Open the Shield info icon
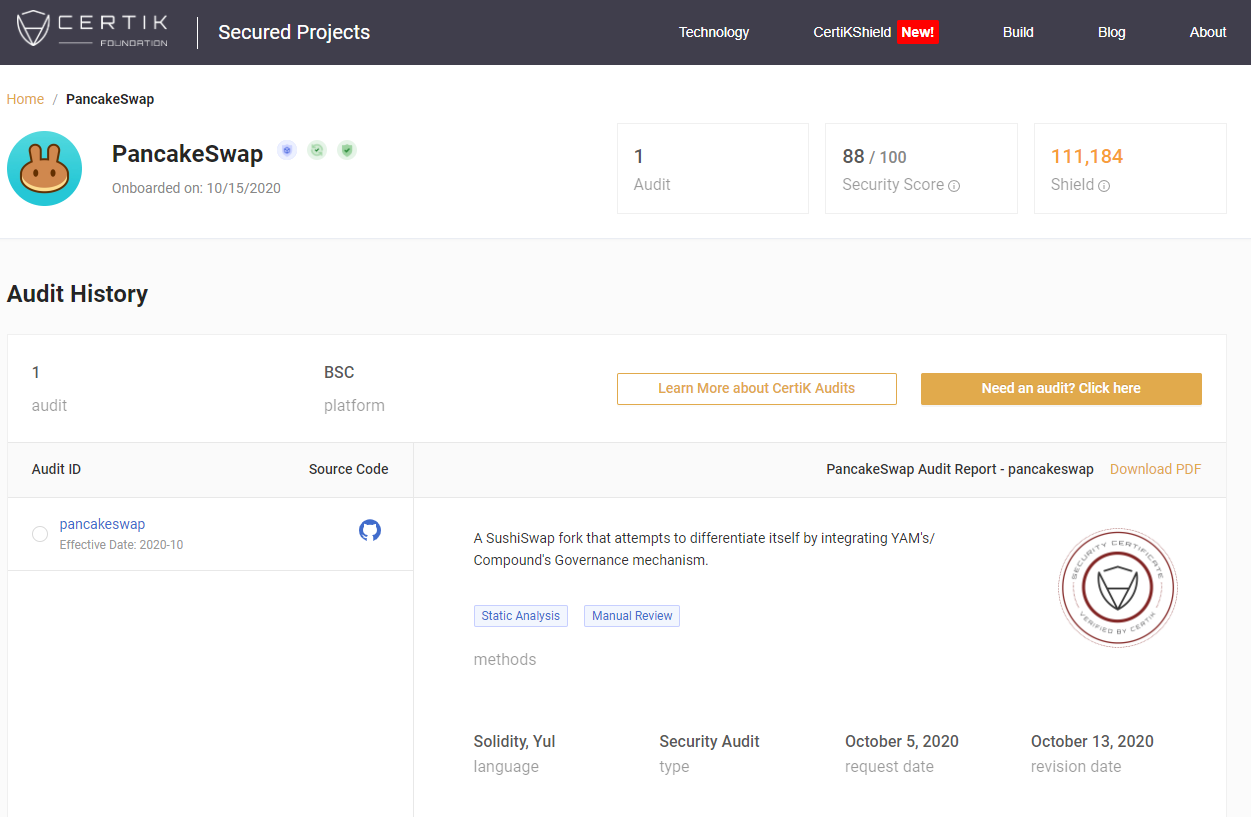Viewport: 1251px width, 817px height. 1104,186
